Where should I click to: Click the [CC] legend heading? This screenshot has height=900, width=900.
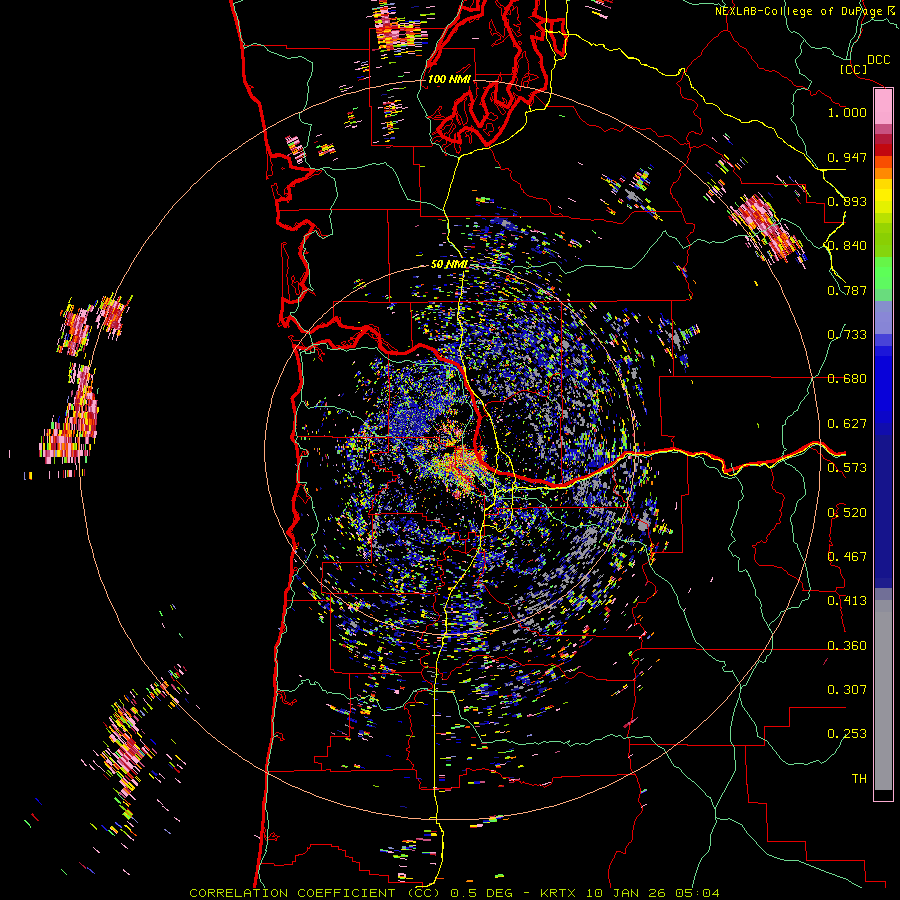853,69
